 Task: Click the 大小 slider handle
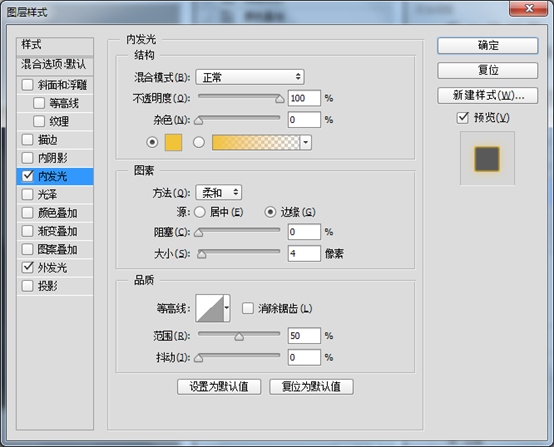[x=202, y=254]
